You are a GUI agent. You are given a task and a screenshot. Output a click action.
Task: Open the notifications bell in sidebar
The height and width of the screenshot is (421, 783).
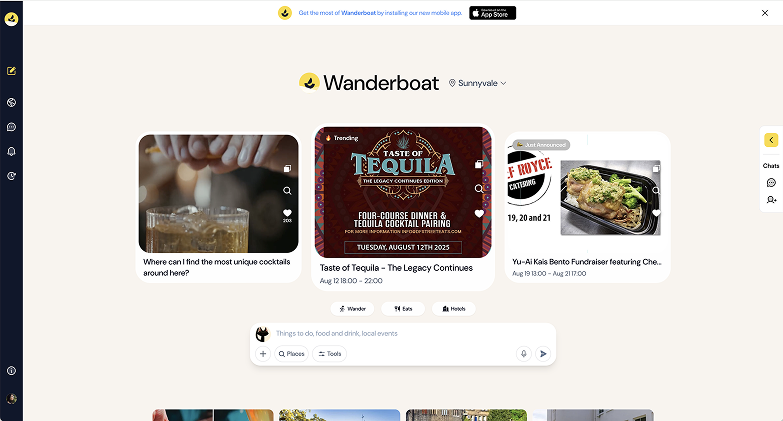pyautogui.click(x=11, y=151)
